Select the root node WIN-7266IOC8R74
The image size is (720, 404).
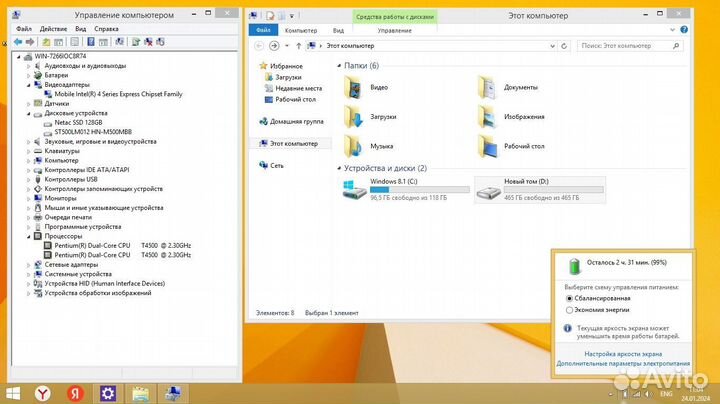60,56
